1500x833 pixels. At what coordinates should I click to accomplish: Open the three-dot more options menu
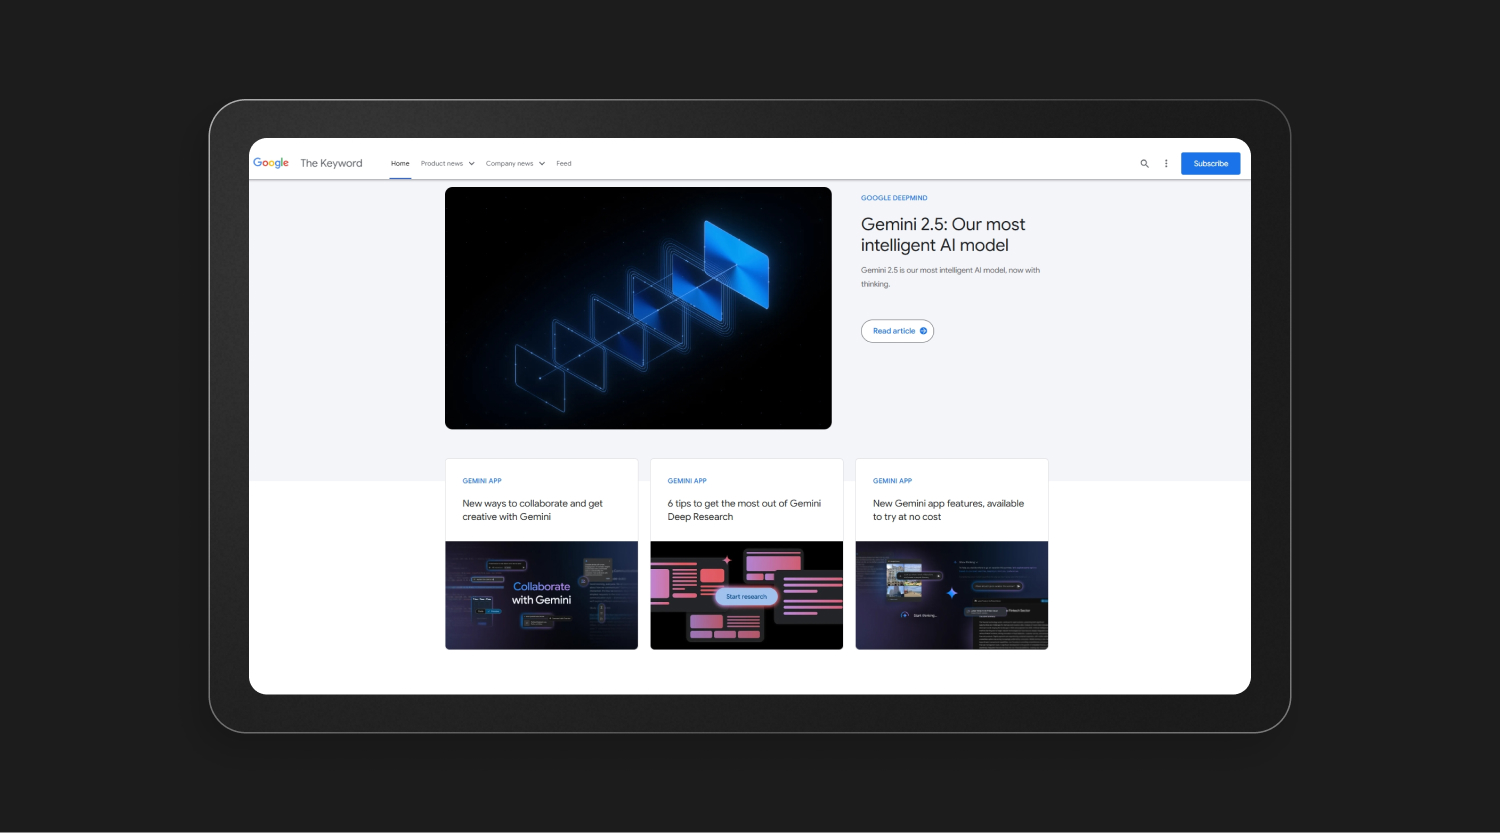[x=1166, y=164]
